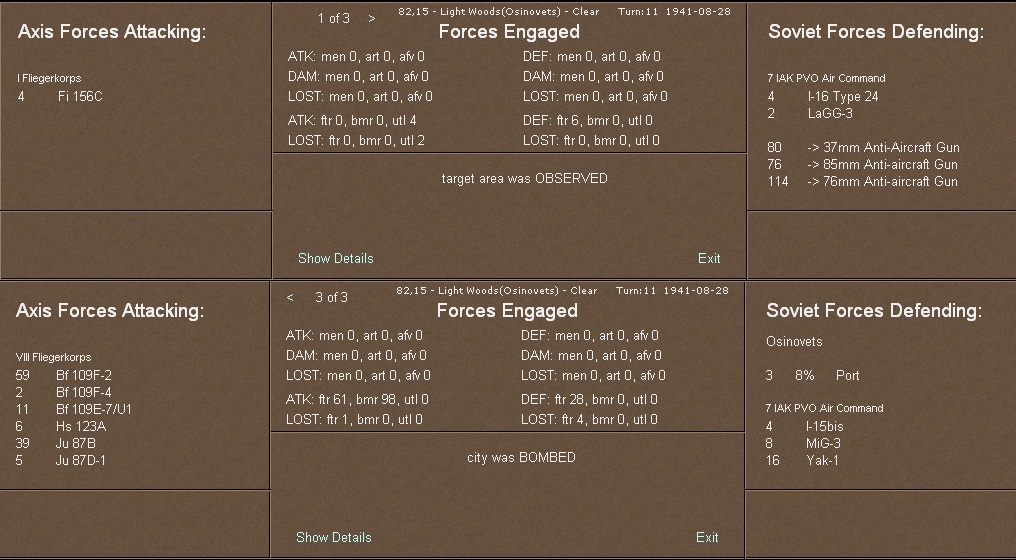Viewport: 1016px width, 560px height.
Task: Click the LaGG-3 fighter entry
Action: (x=829, y=114)
